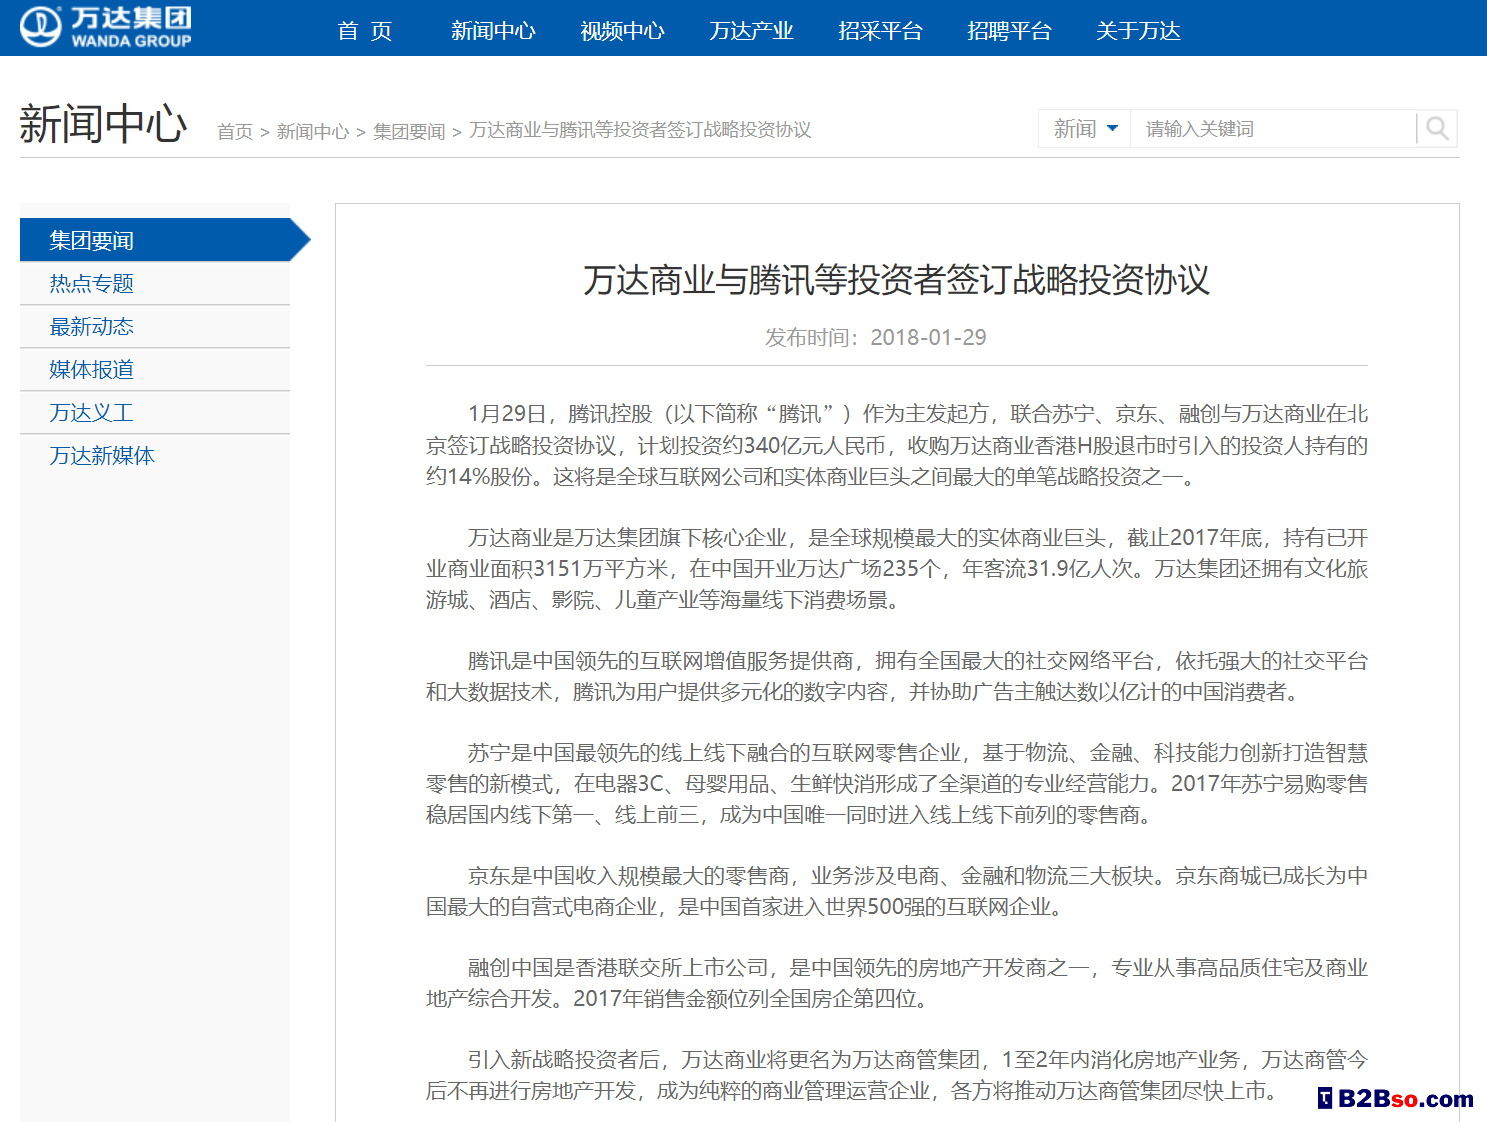Open the 新闻 search category dropdown
The height and width of the screenshot is (1122, 1487).
(1085, 129)
